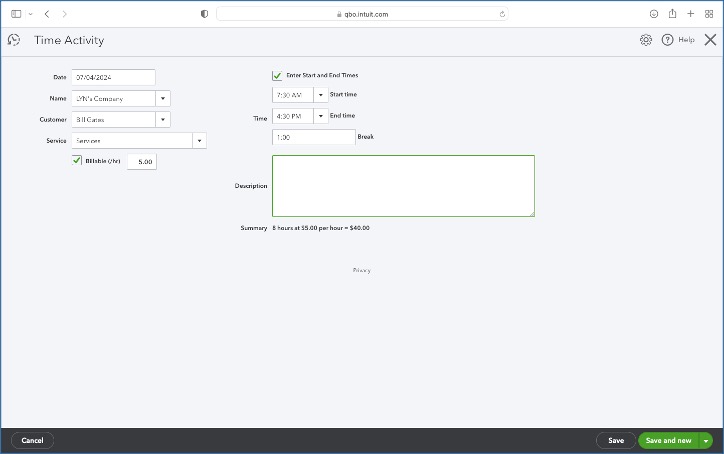
Task: Click the billable rate field 5.00
Action: coord(142,162)
